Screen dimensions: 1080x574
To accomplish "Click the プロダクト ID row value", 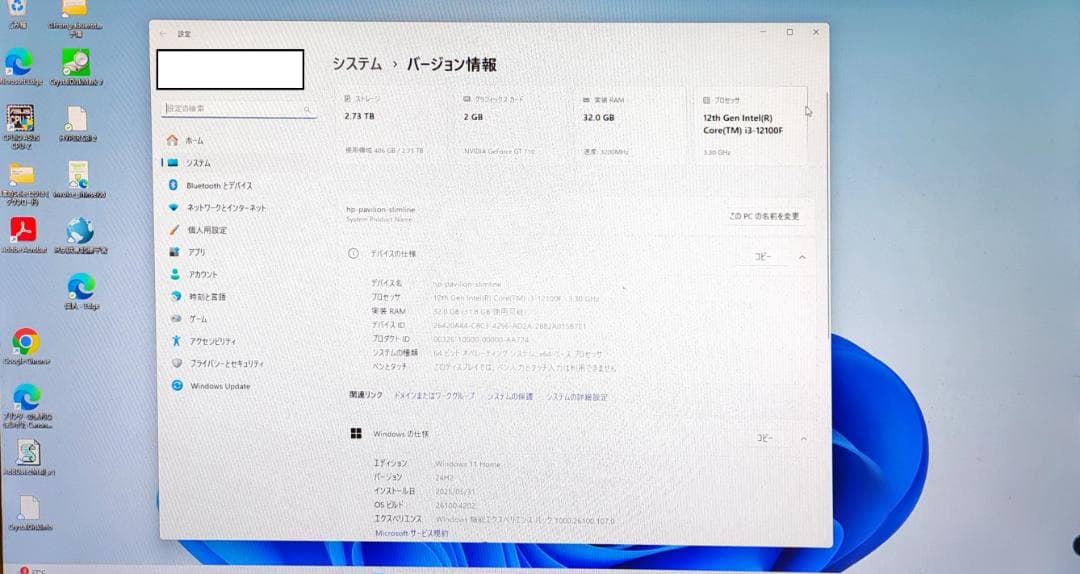I will (481, 339).
